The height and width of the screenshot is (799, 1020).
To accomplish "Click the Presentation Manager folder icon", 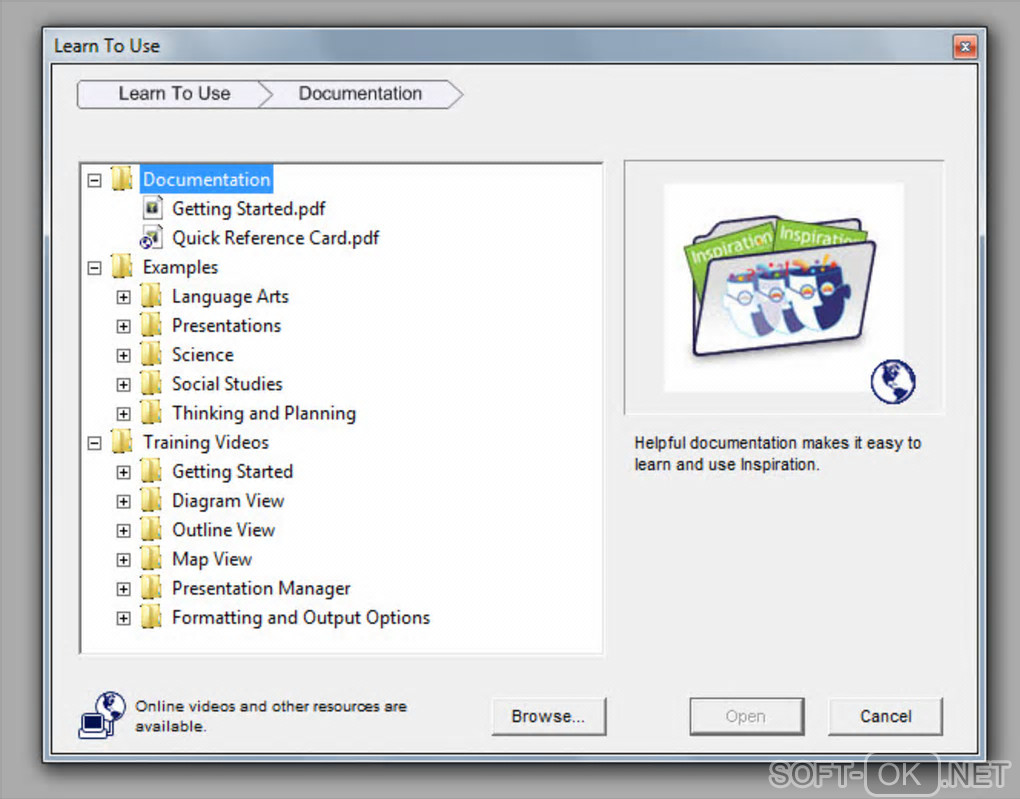I will click(x=151, y=588).
